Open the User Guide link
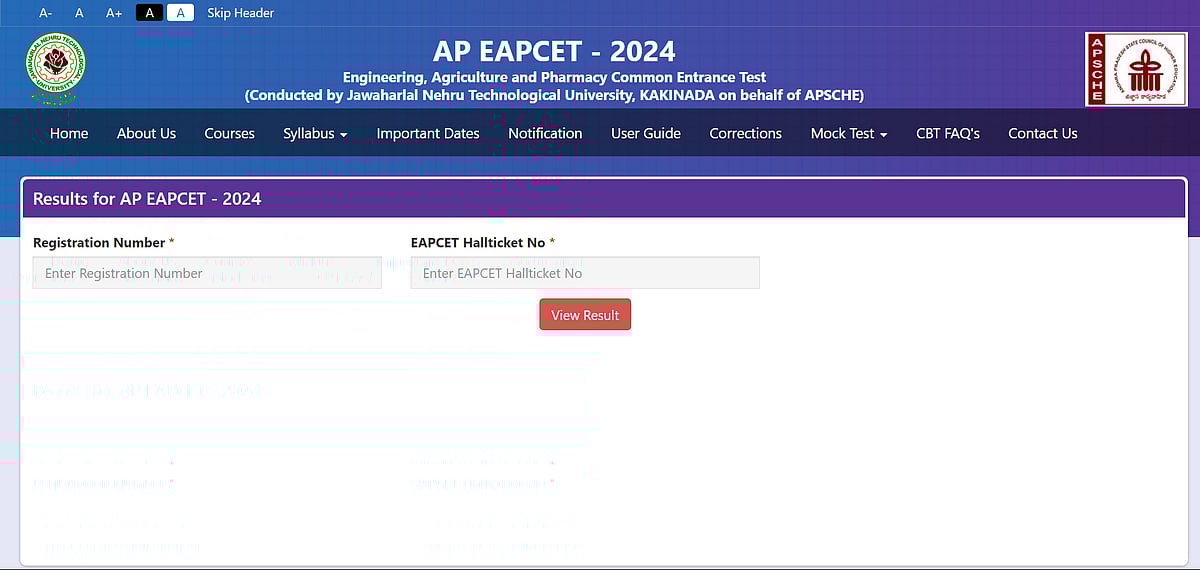This screenshot has width=1200, height=570. tap(646, 133)
